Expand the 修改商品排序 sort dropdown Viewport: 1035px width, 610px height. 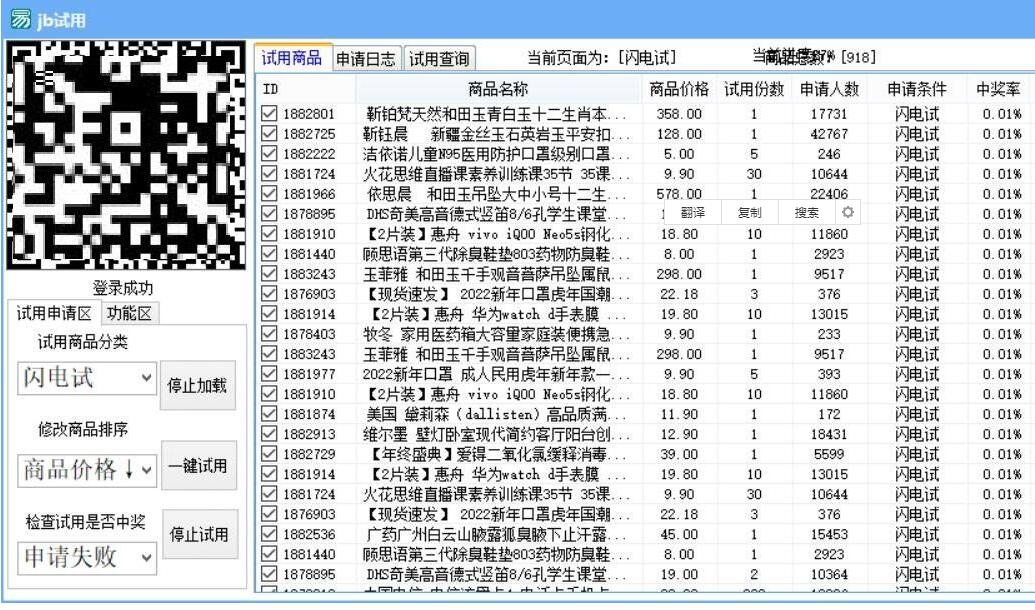pyautogui.click(x=87, y=470)
